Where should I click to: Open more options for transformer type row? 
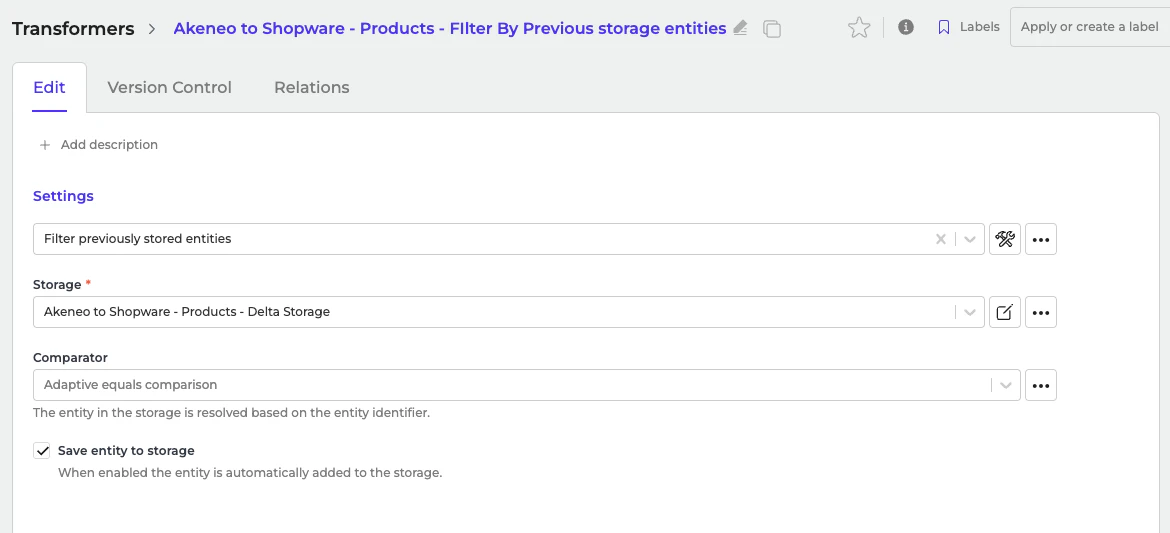tap(1041, 239)
